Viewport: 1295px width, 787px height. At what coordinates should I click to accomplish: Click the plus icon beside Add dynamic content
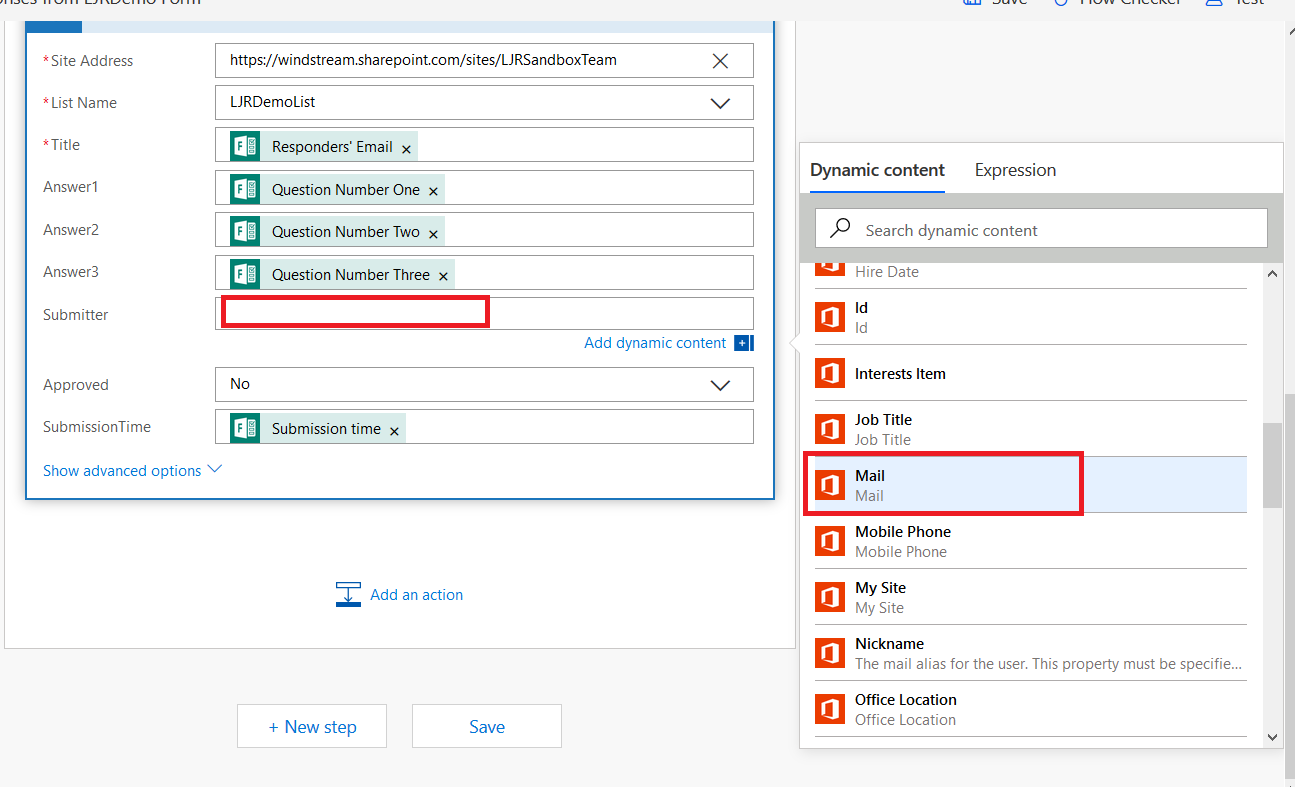[743, 343]
